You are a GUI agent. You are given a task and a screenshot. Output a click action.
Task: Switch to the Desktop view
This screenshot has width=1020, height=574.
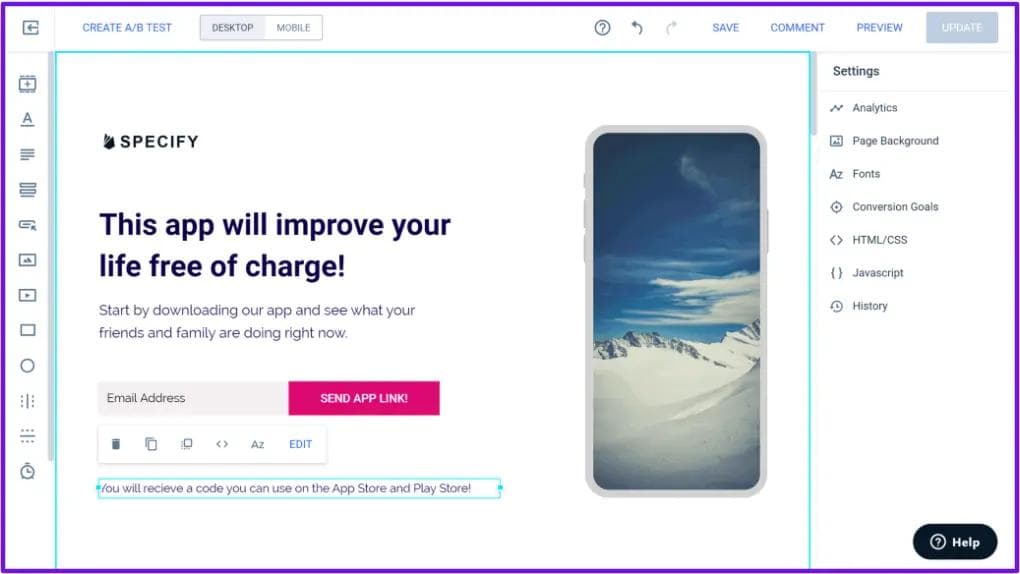[232, 27]
